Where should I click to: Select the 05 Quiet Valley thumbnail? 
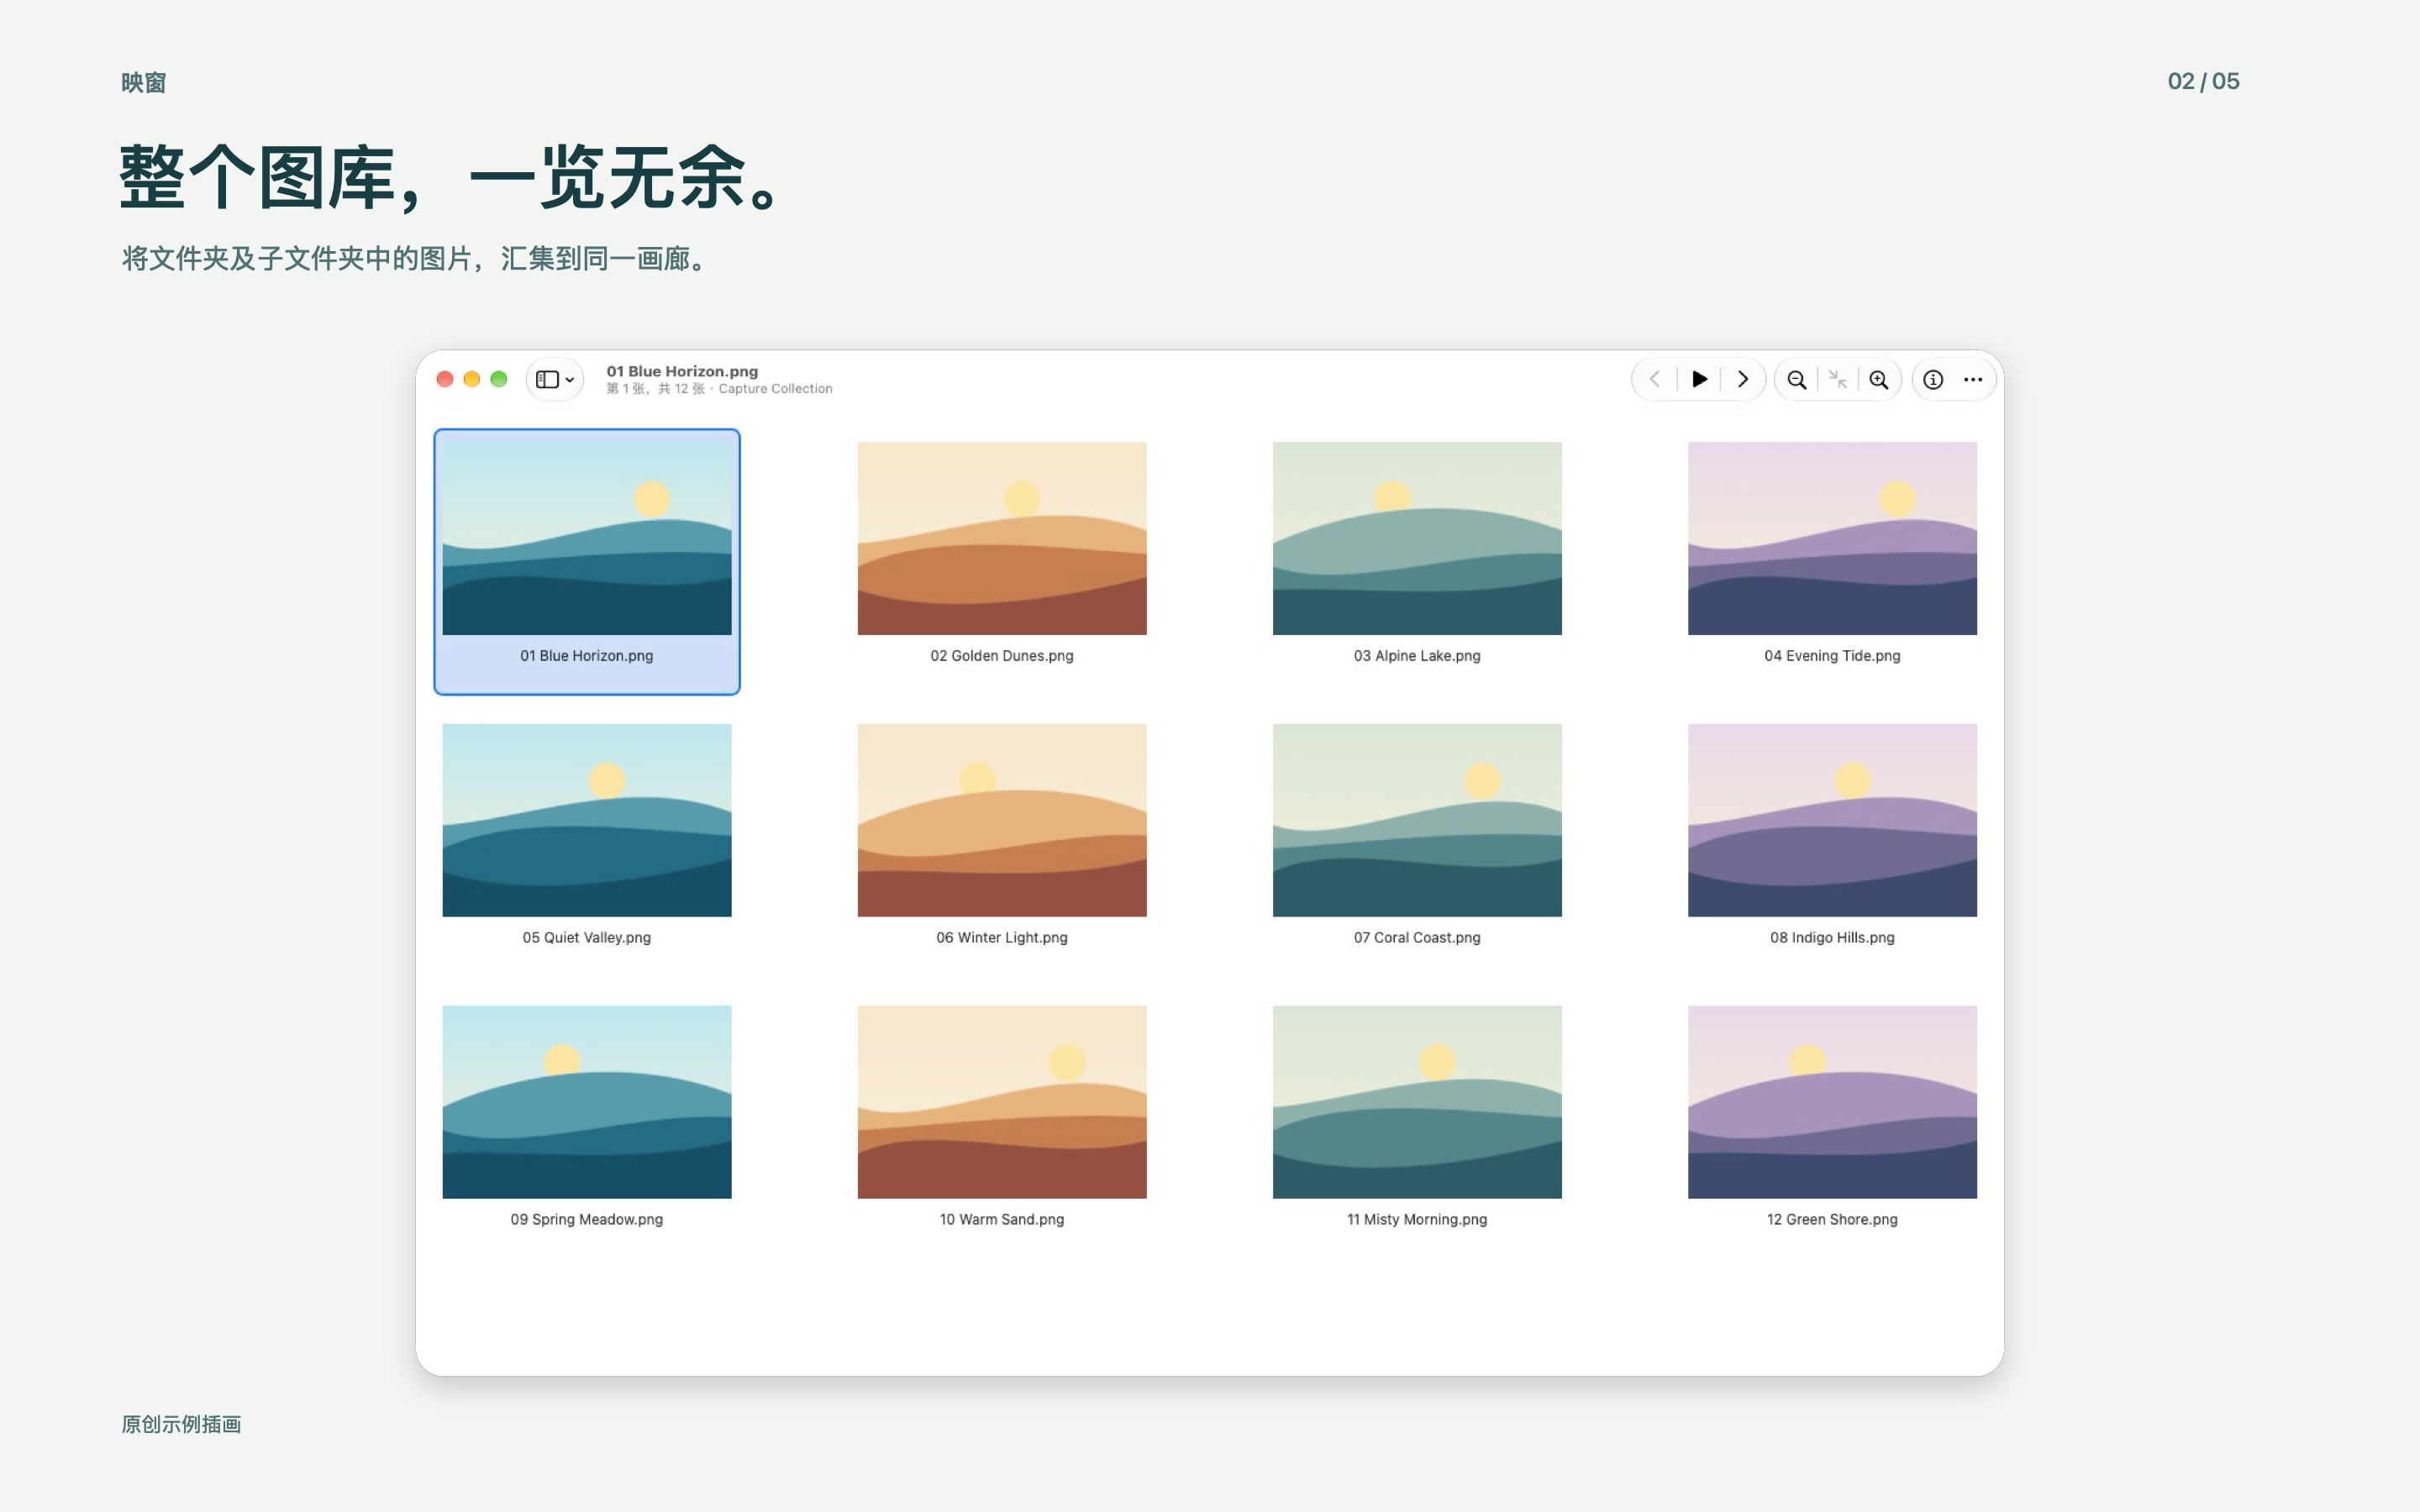coord(587,820)
